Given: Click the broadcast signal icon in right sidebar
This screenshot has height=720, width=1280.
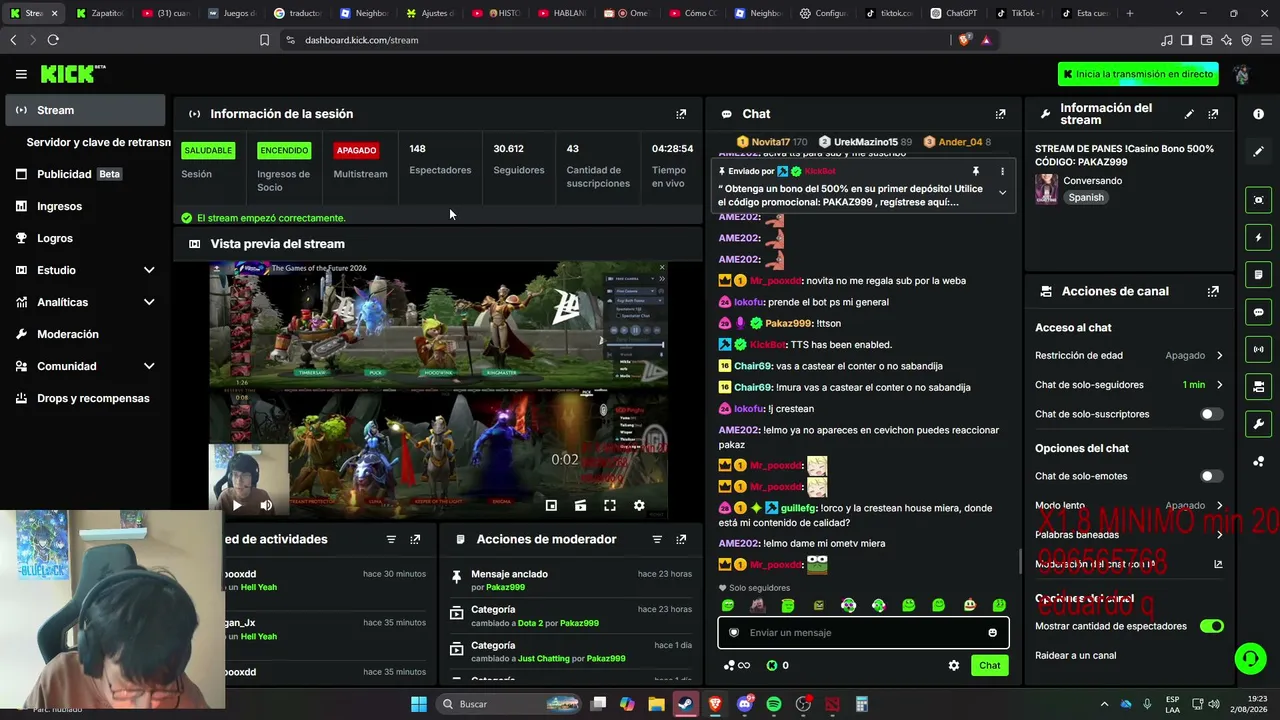Looking at the screenshot, I should 1258,349.
